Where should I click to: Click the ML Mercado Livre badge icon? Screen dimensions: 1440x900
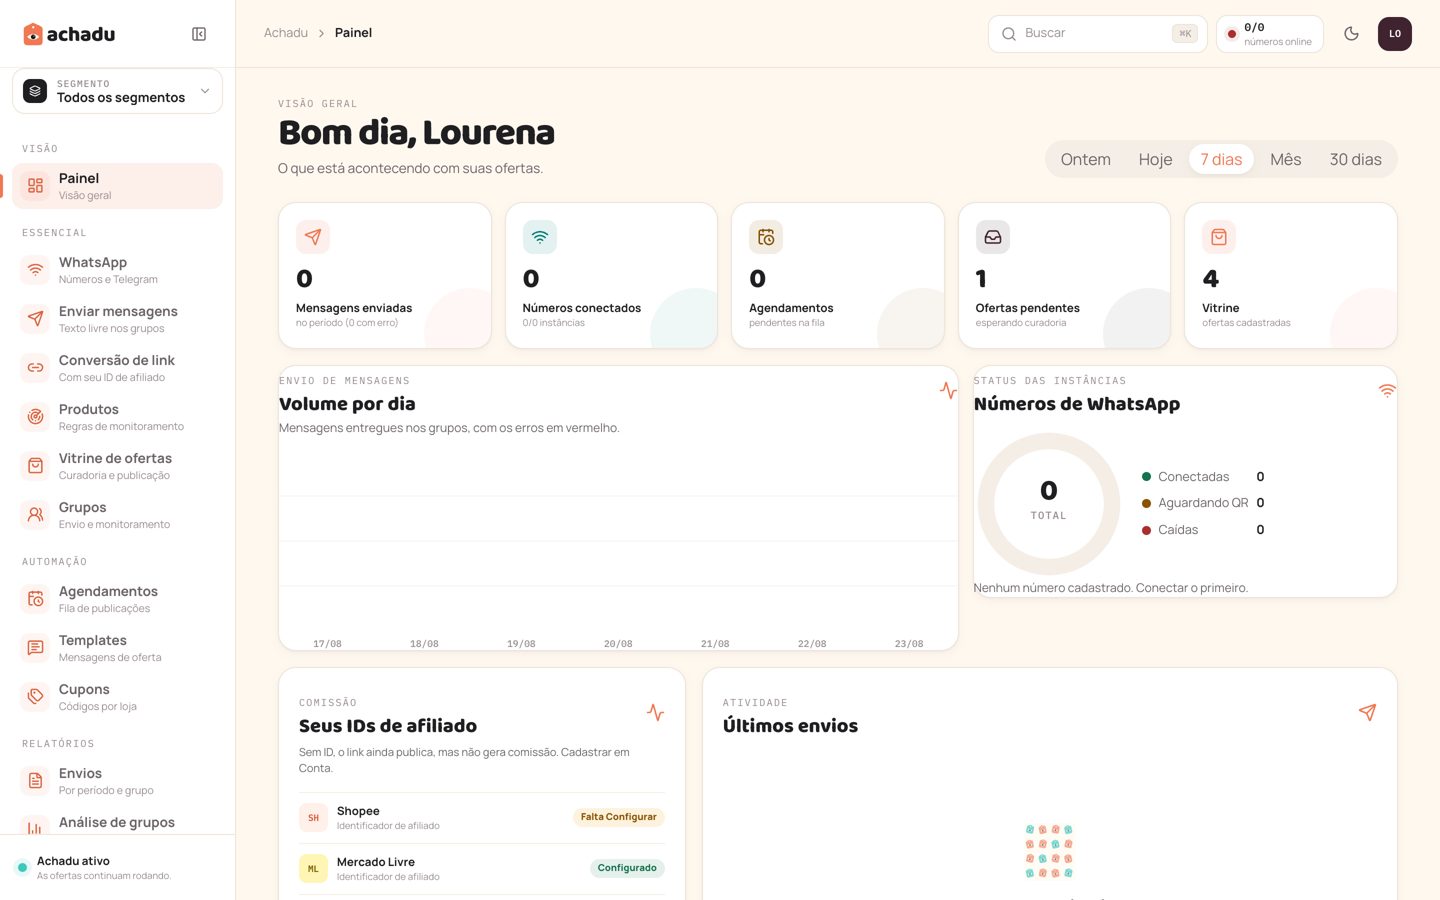(313, 869)
